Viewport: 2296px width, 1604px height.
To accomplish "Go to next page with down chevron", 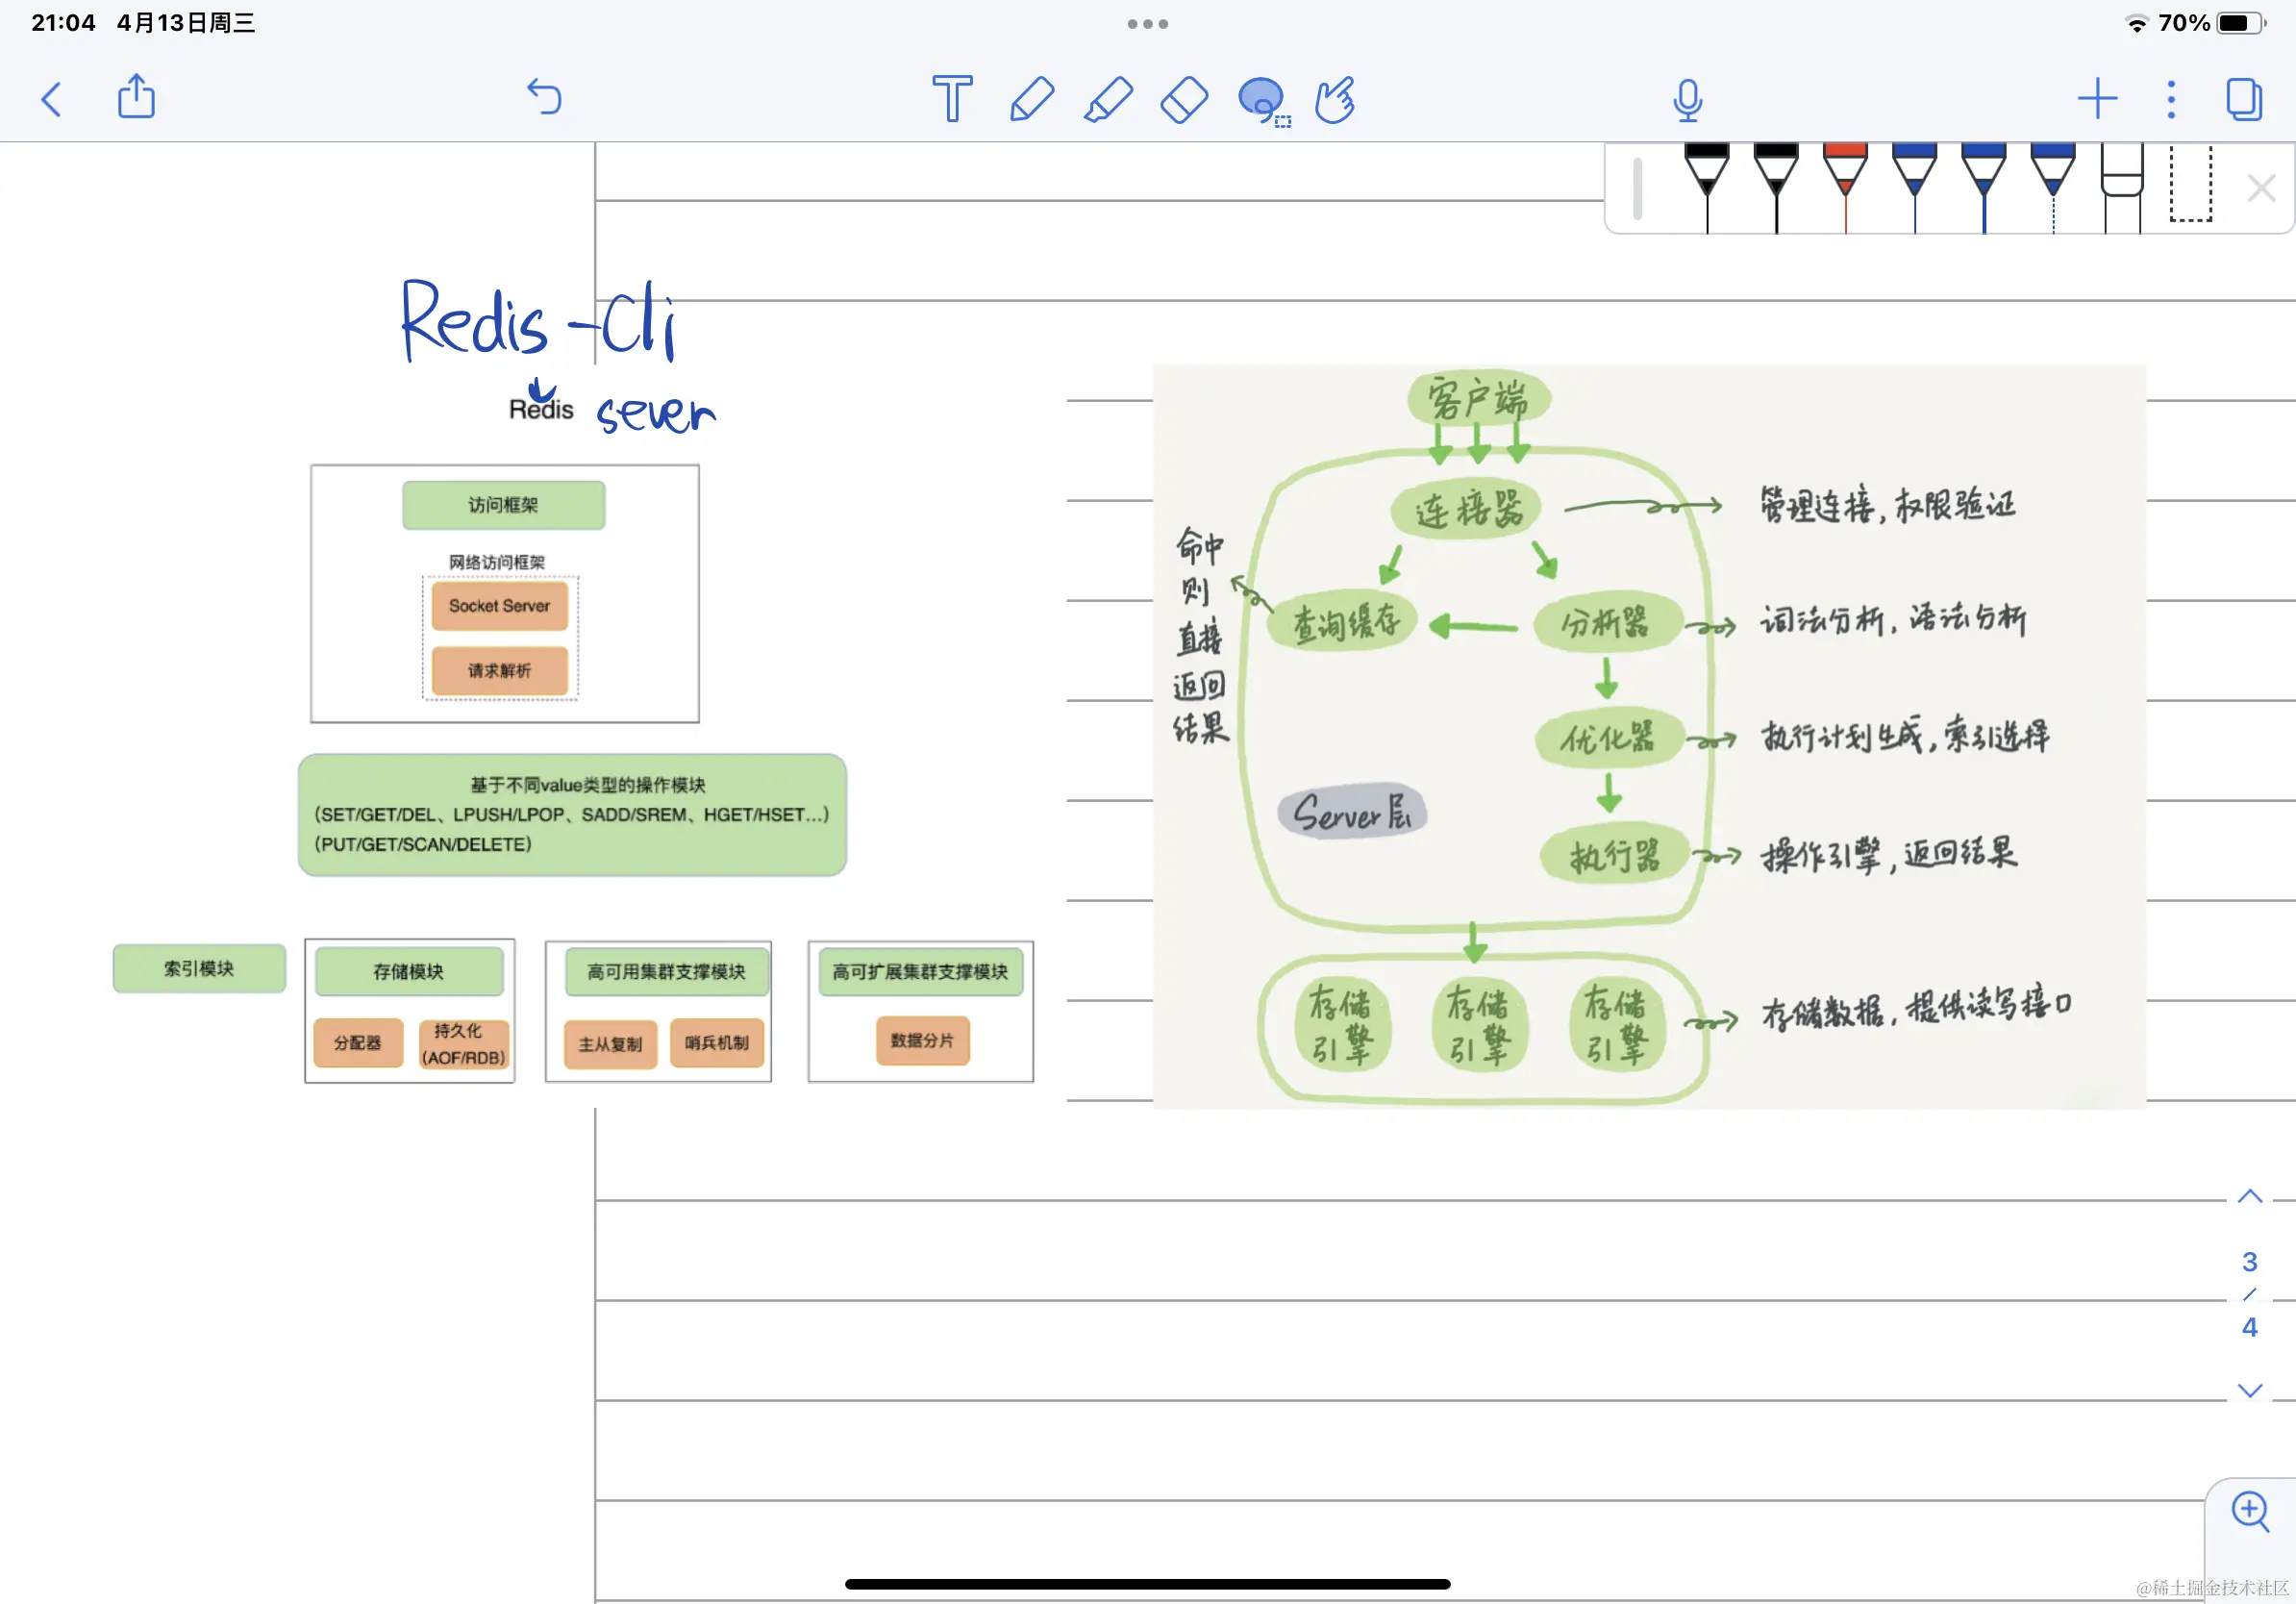I will [x=2250, y=1390].
